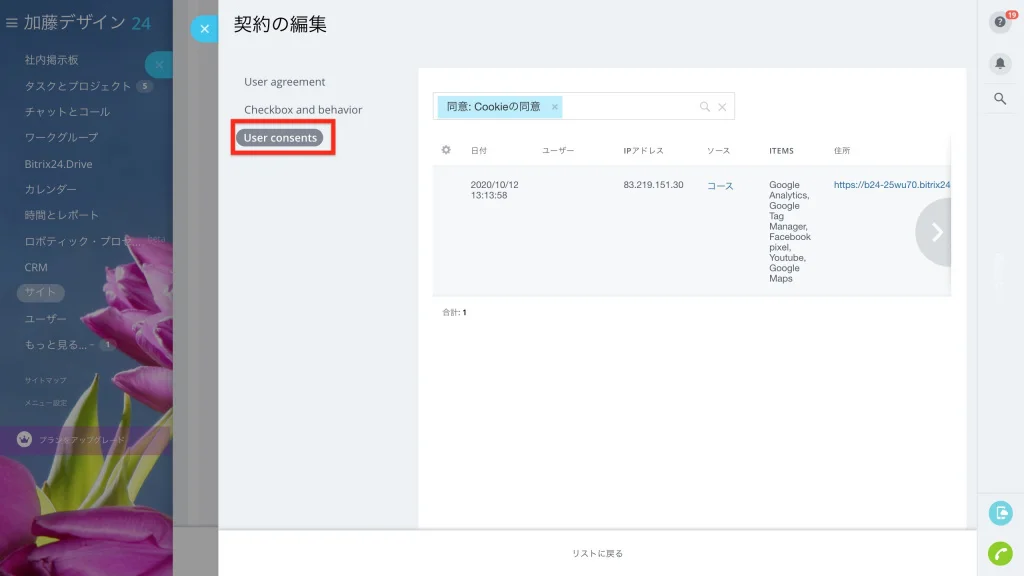This screenshot has height=576, width=1024.
Task: Click the plan upgrade crown icon
Action: coord(24,440)
